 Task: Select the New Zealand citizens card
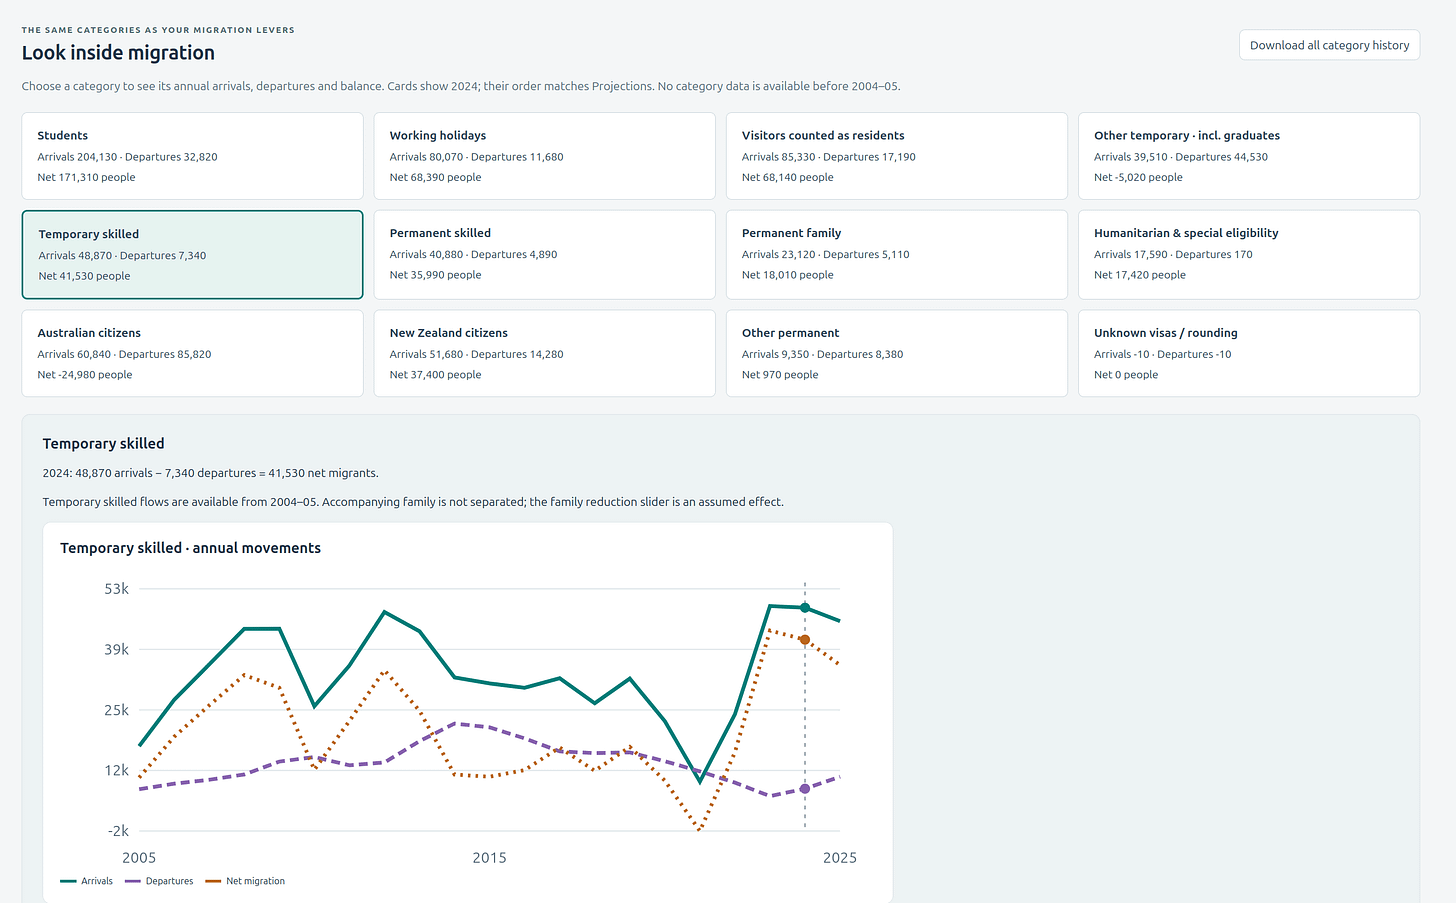point(544,353)
